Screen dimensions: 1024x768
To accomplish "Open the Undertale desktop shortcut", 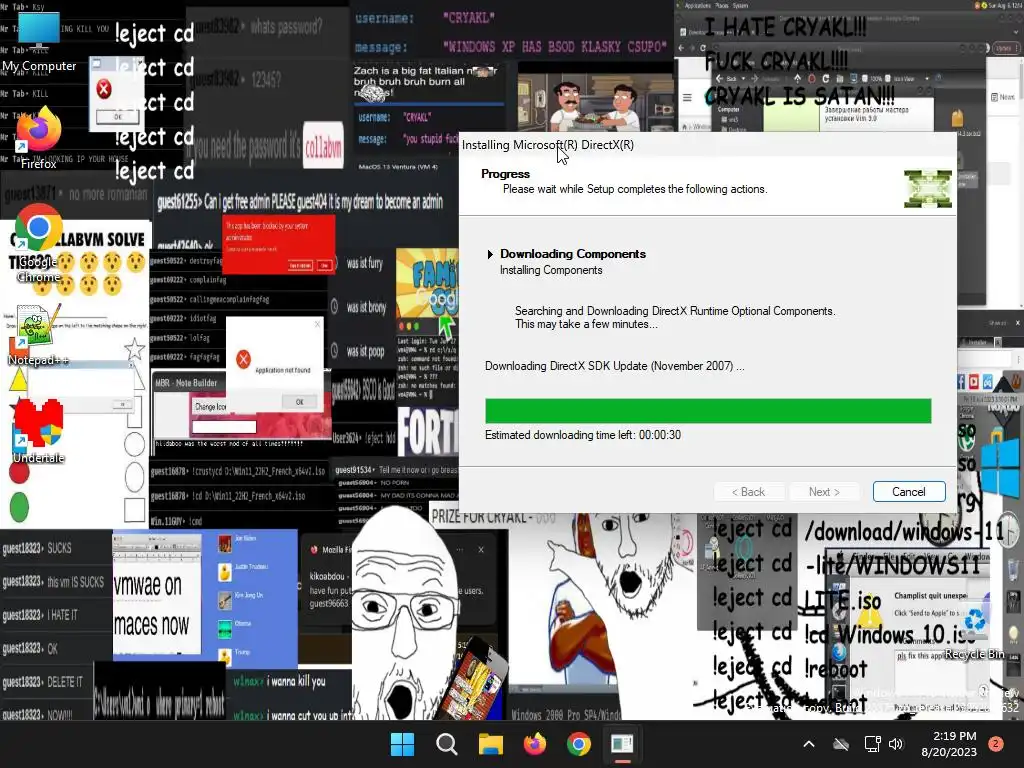I will (38, 431).
